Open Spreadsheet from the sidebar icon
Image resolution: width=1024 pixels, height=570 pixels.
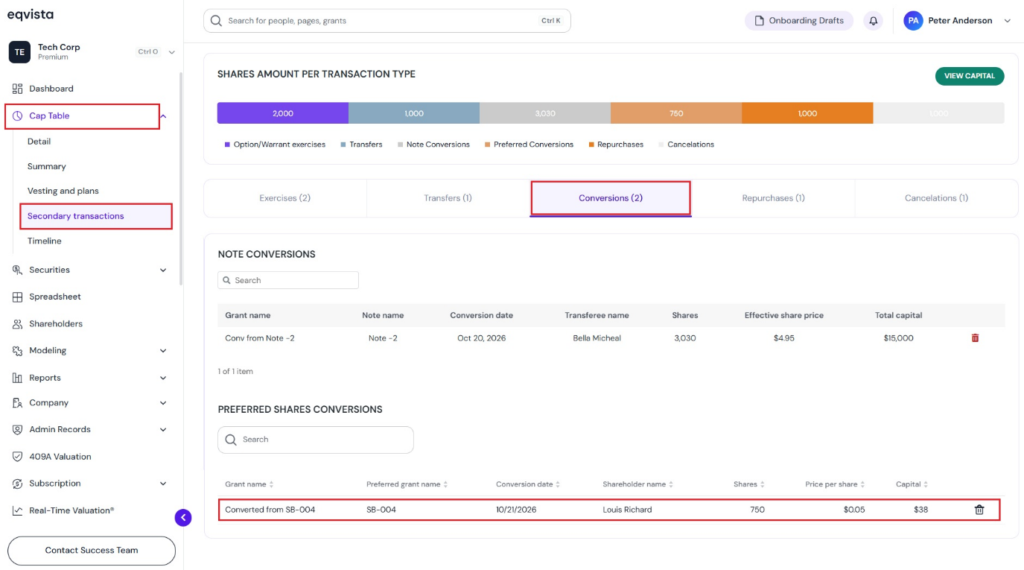[18, 296]
